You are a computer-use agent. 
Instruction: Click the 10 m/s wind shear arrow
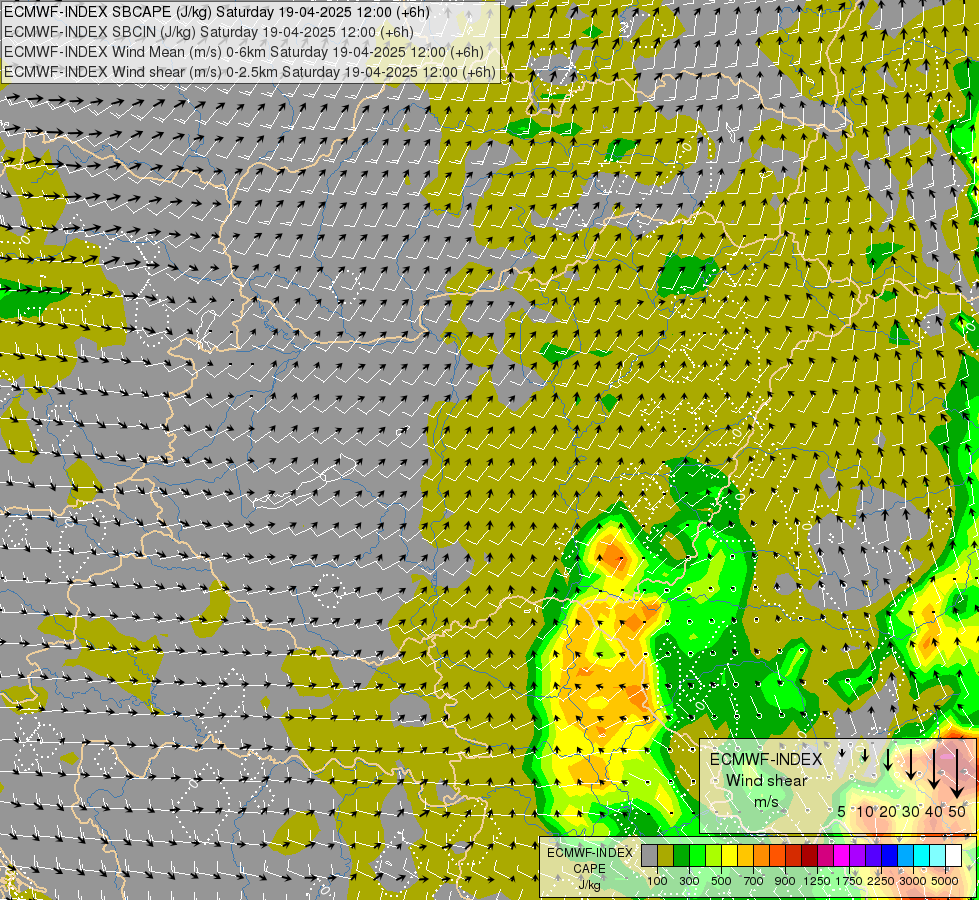[x=865, y=756]
